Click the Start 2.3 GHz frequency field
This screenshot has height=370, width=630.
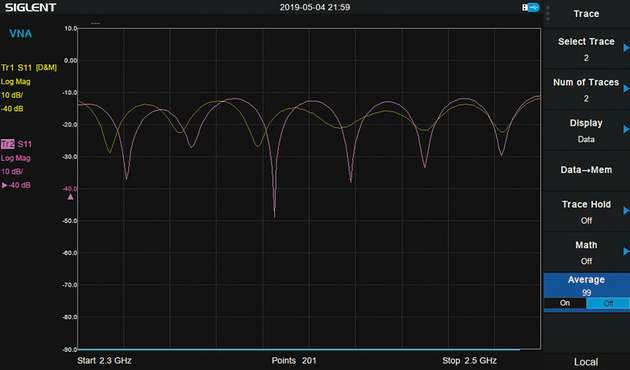click(x=104, y=360)
